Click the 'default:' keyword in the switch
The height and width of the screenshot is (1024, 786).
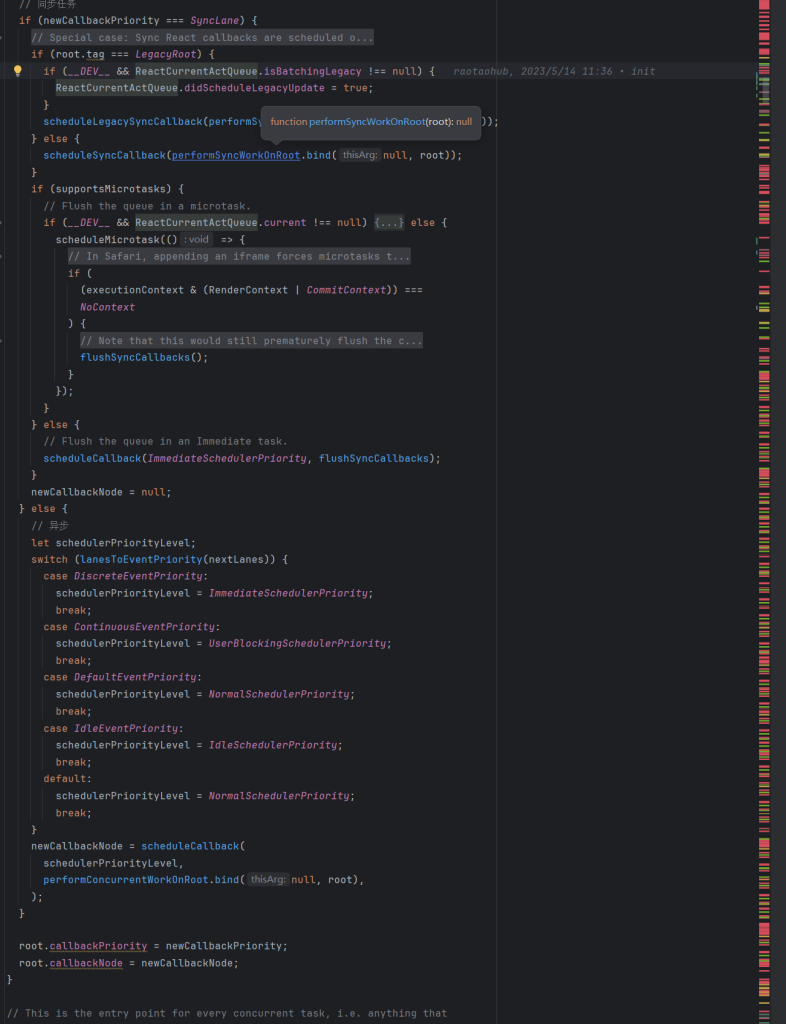[65, 778]
